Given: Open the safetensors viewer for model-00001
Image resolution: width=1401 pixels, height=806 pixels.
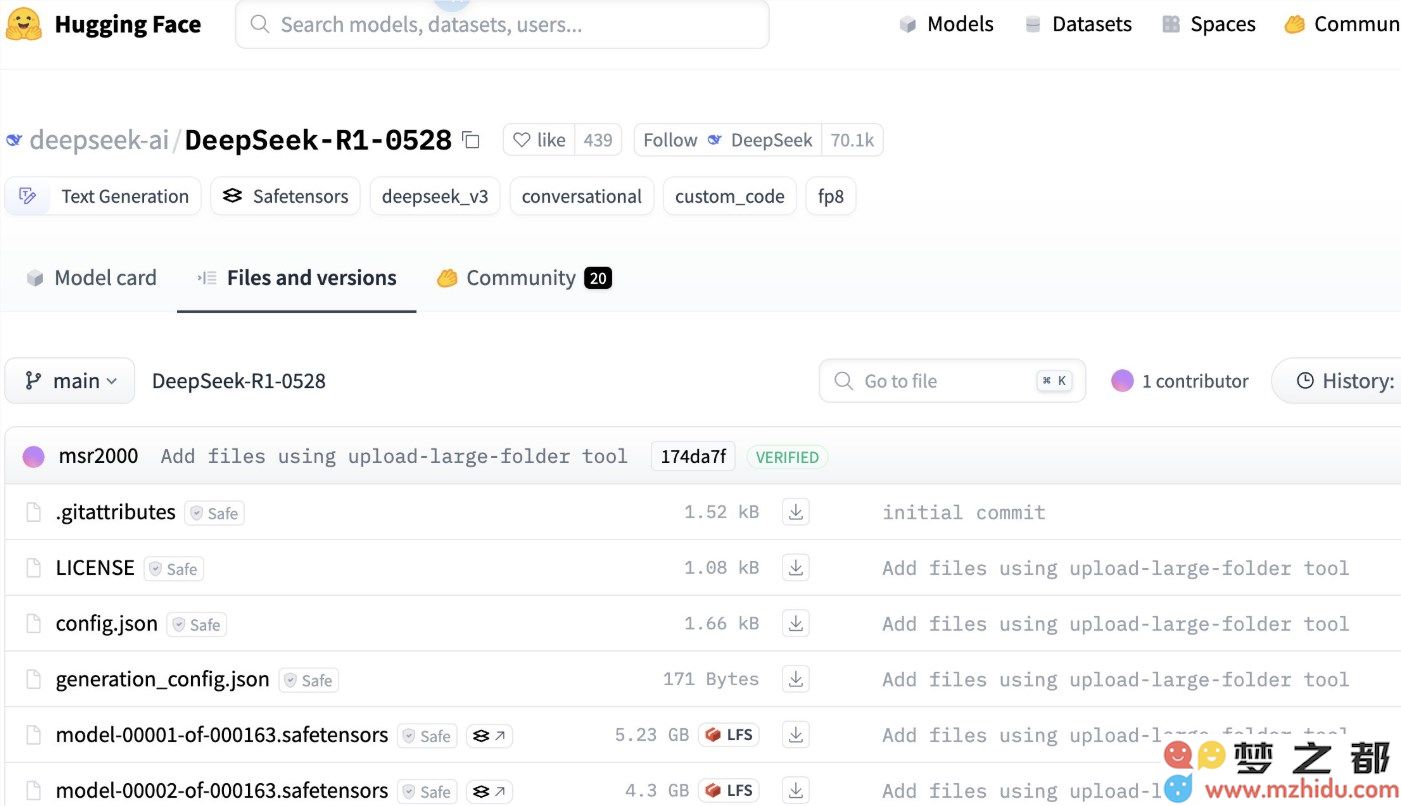Looking at the screenshot, I should pyautogui.click(x=489, y=736).
